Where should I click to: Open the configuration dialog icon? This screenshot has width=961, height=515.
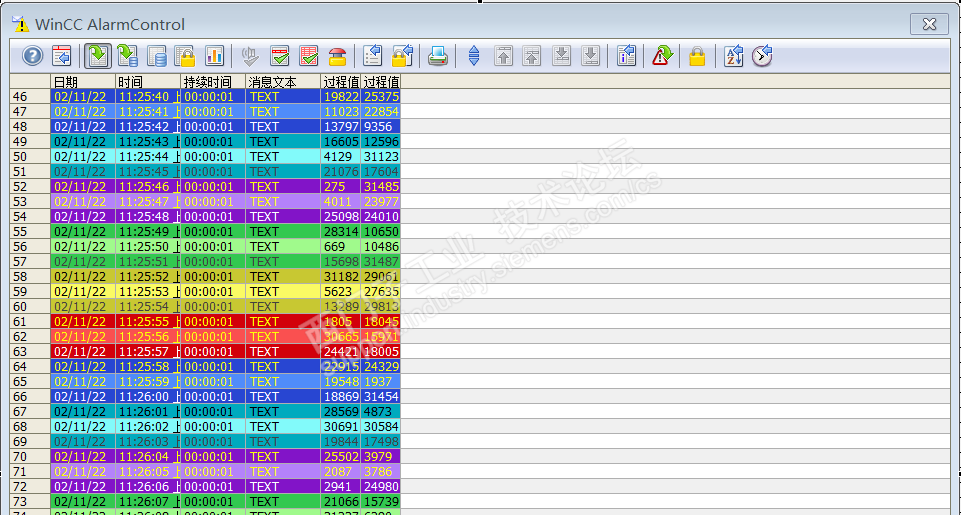(x=61, y=56)
